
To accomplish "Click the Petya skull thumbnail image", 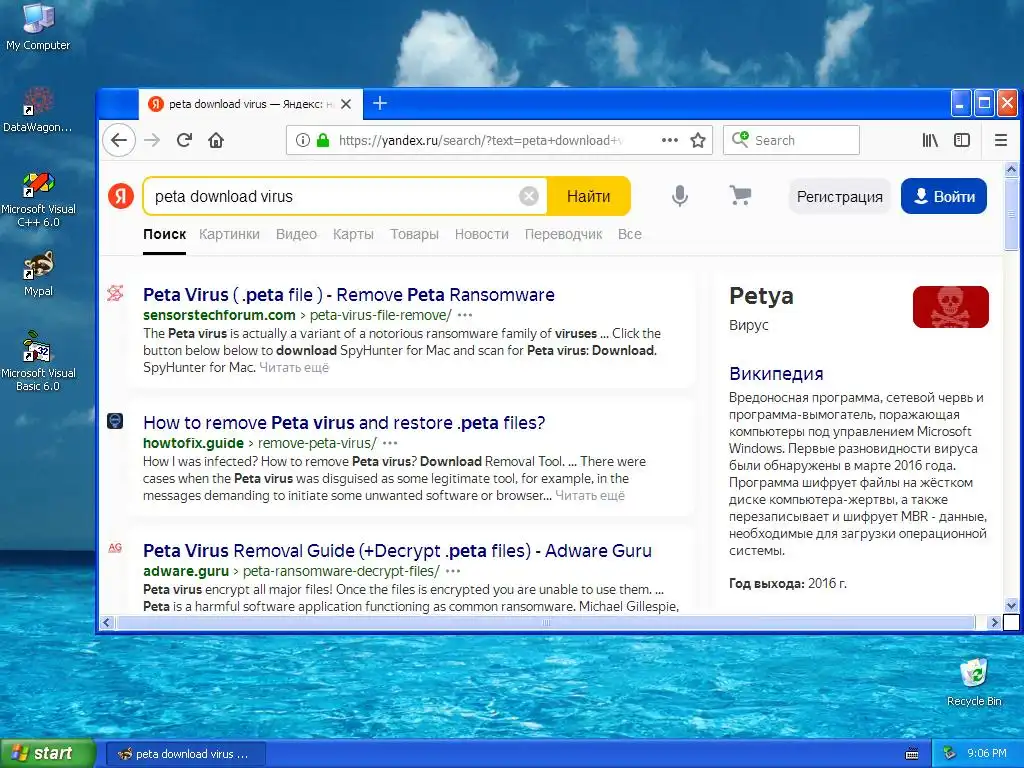I will point(950,306).
